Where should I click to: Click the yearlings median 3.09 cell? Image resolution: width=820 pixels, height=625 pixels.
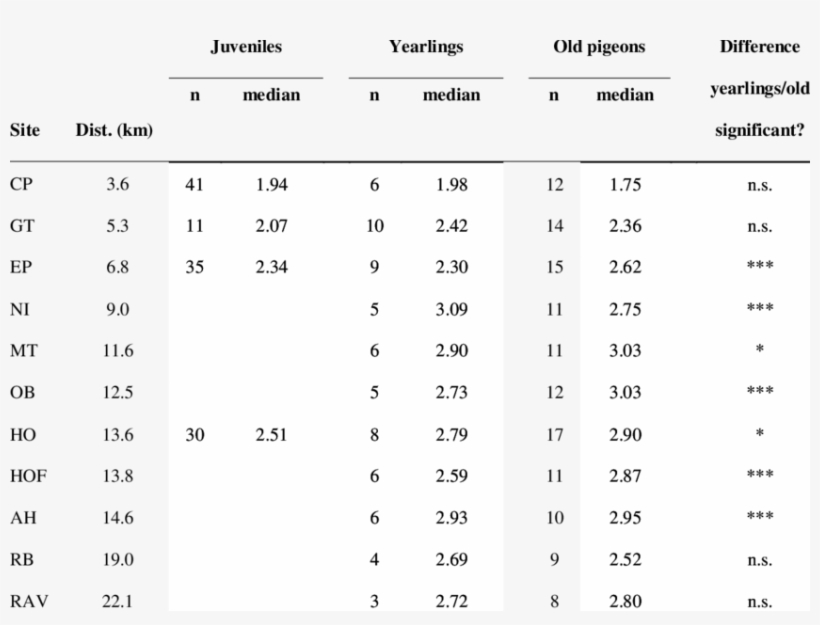[x=452, y=310]
